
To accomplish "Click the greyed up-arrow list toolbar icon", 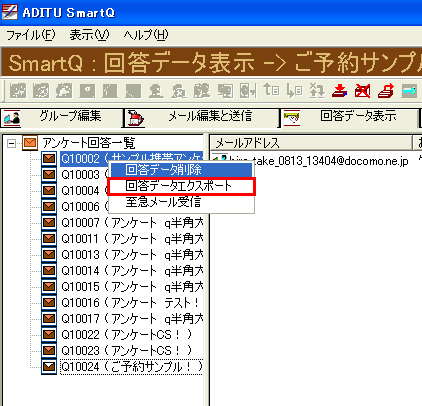I will 271,91.
